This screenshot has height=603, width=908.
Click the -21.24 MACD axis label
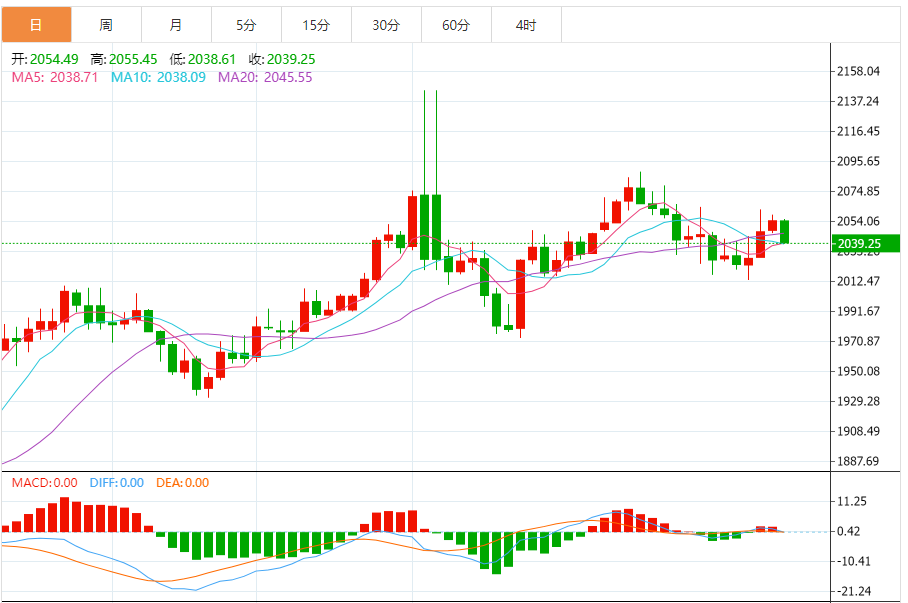[852, 591]
